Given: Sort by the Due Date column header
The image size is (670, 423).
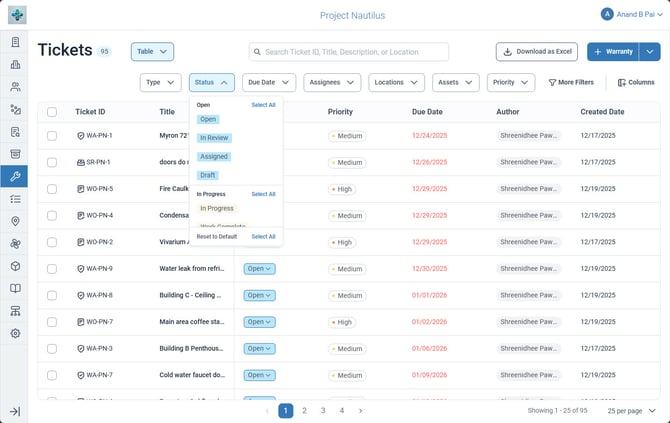Looking at the screenshot, I should tap(427, 112).
